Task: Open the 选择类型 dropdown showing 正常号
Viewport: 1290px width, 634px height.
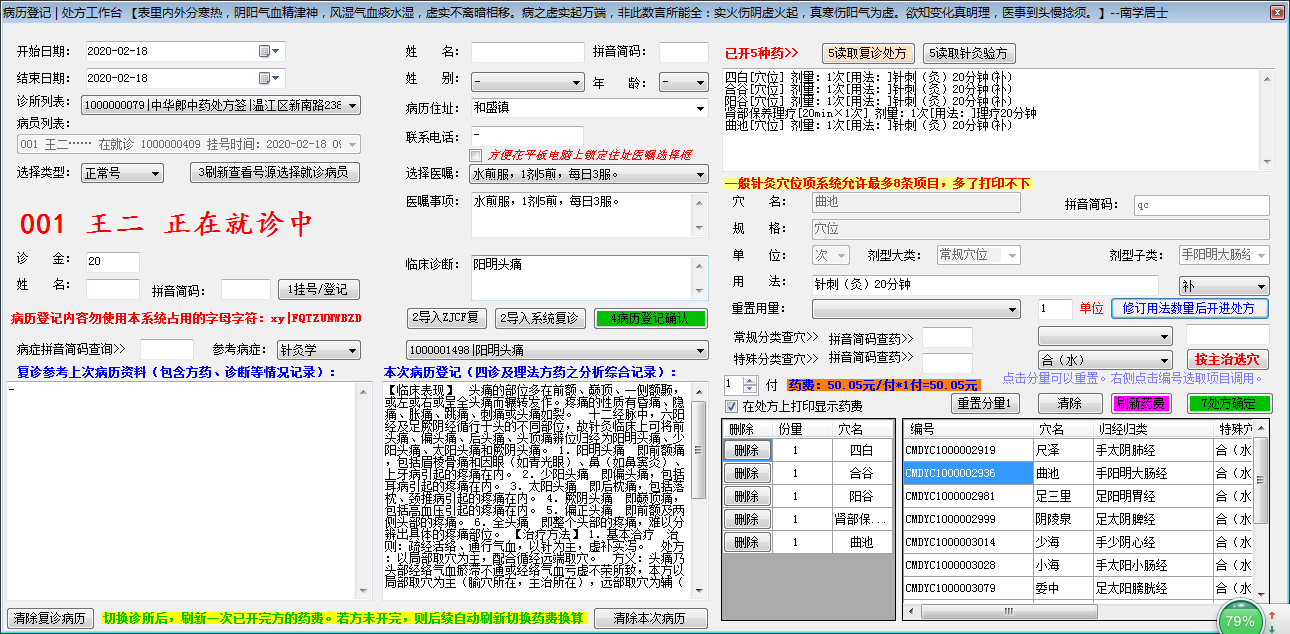Action: point(154,173)
